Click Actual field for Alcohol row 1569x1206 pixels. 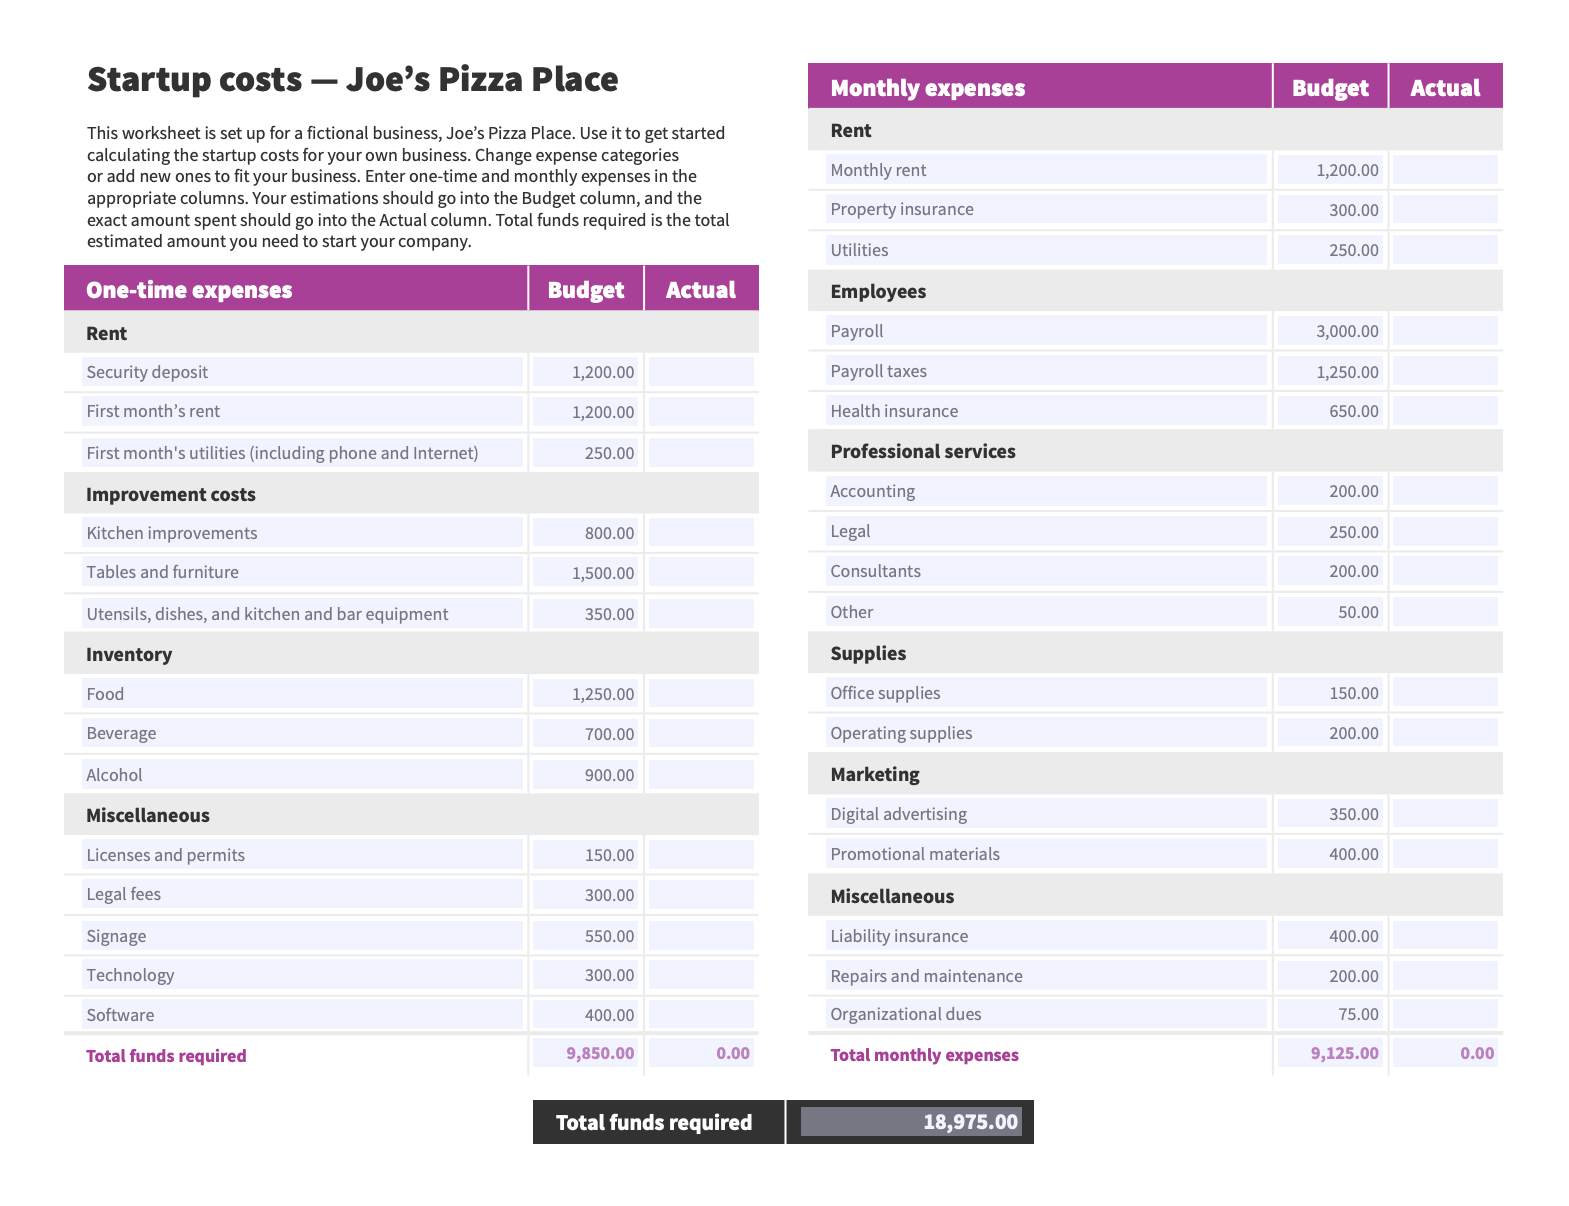pos(701,774)
